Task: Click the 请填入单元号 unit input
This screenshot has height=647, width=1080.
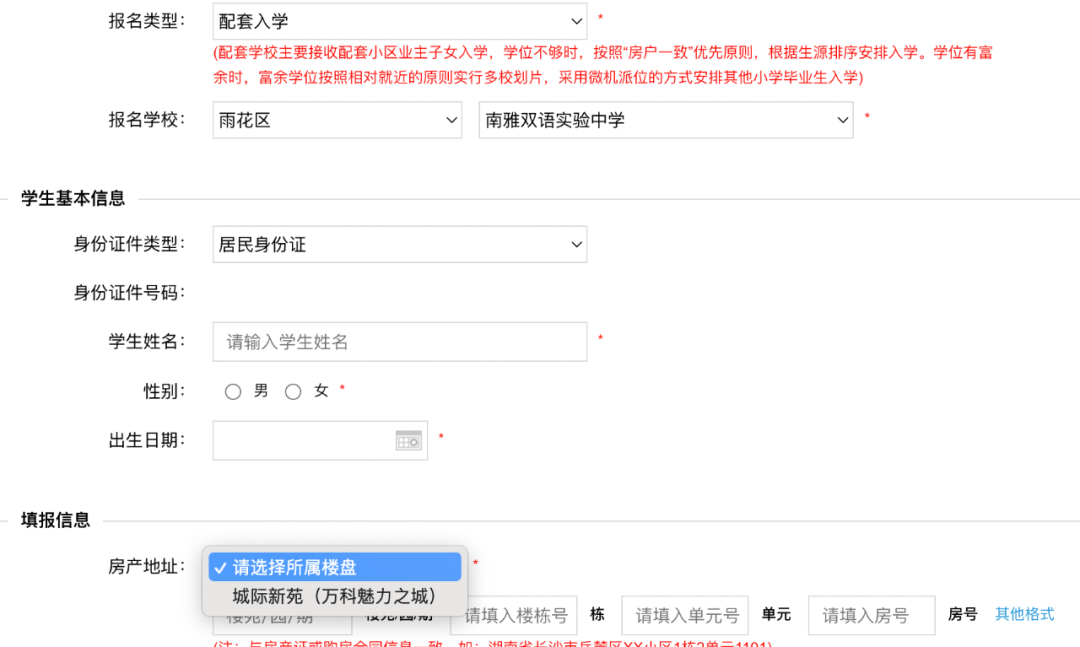Action: pos(685,615)
